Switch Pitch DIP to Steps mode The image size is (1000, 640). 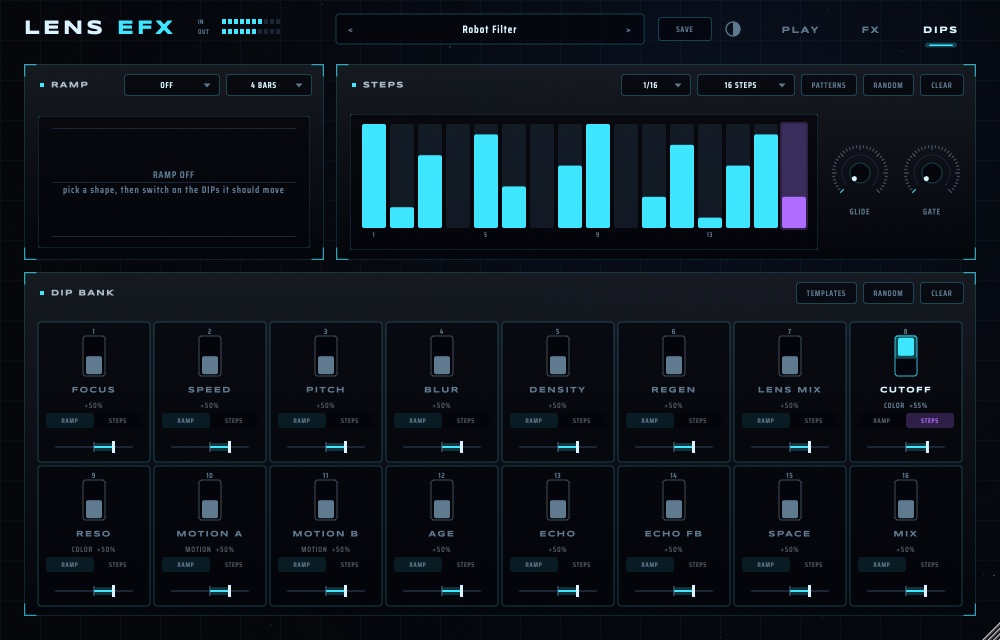tap(349, 421)
